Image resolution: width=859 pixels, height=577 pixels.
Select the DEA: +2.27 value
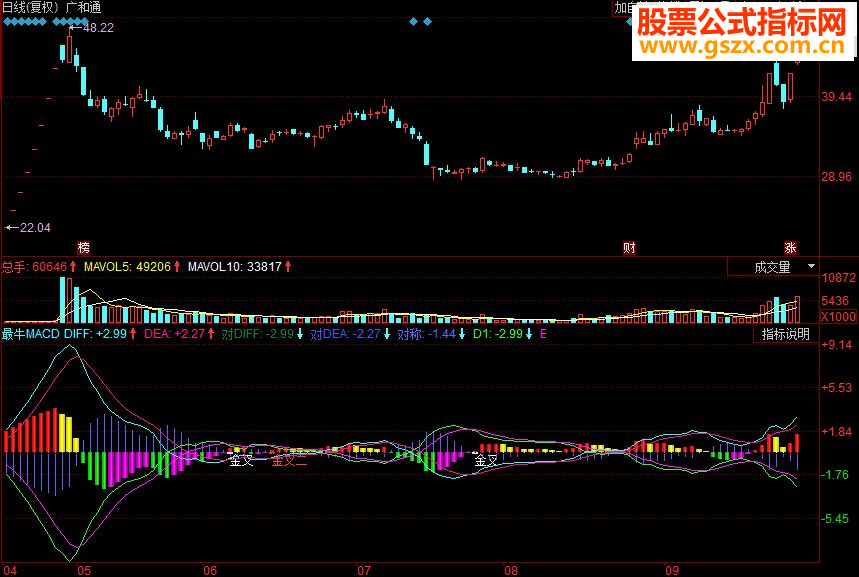174,334
